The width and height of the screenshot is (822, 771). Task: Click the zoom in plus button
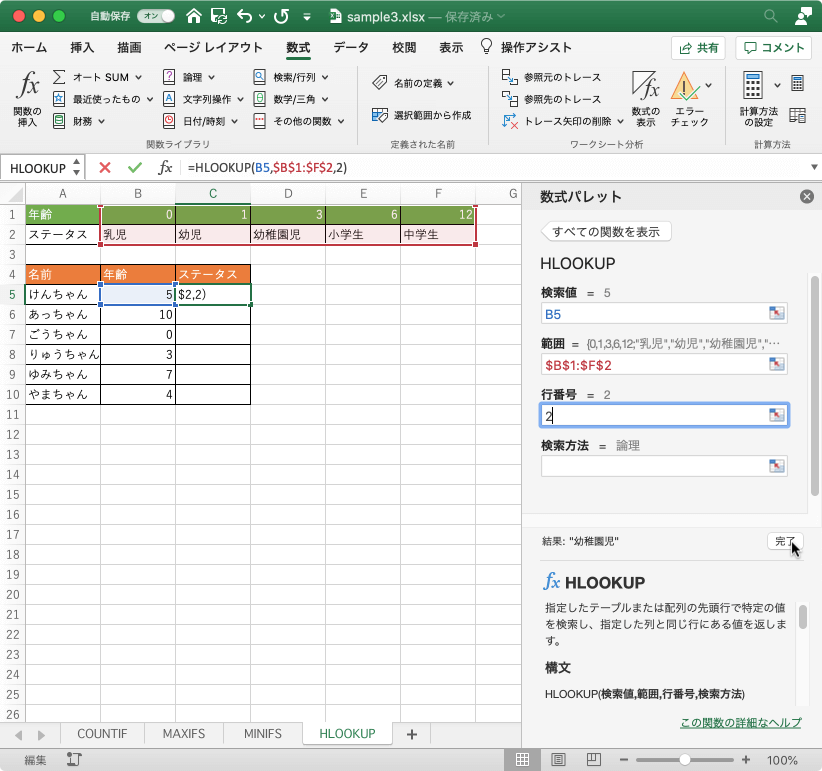(x=746, y=759)
